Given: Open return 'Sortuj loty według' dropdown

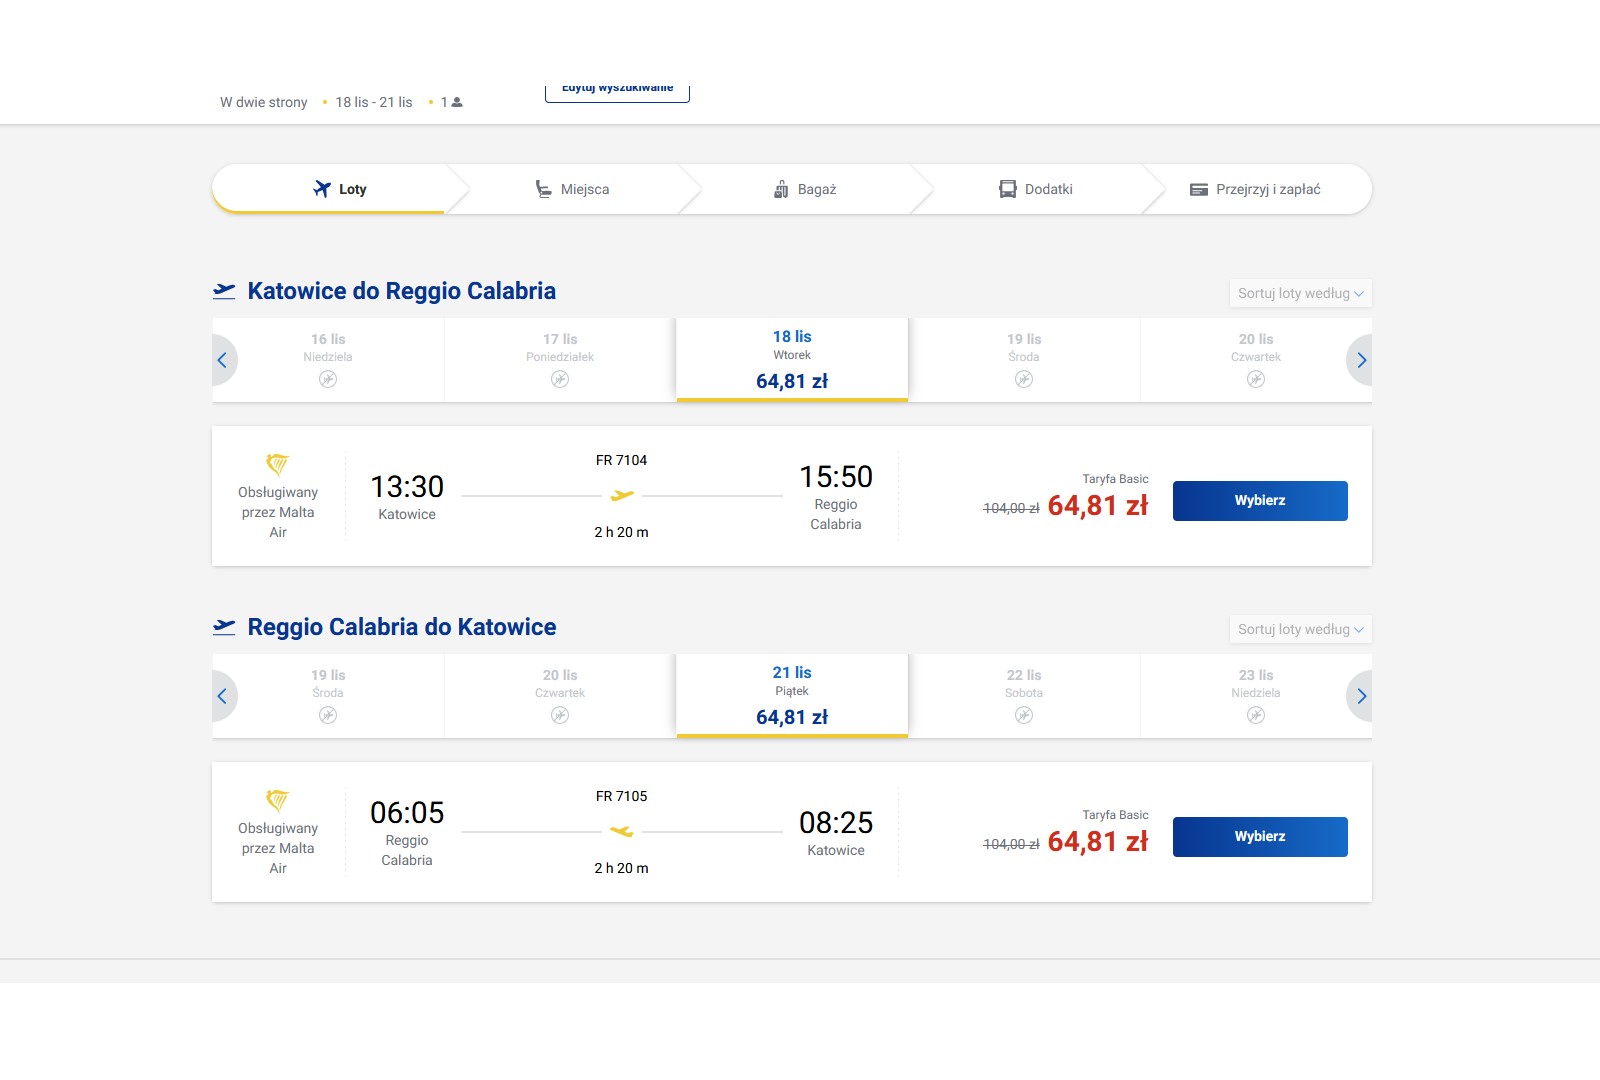Looking at the screenshot, I should point(1300,629).
